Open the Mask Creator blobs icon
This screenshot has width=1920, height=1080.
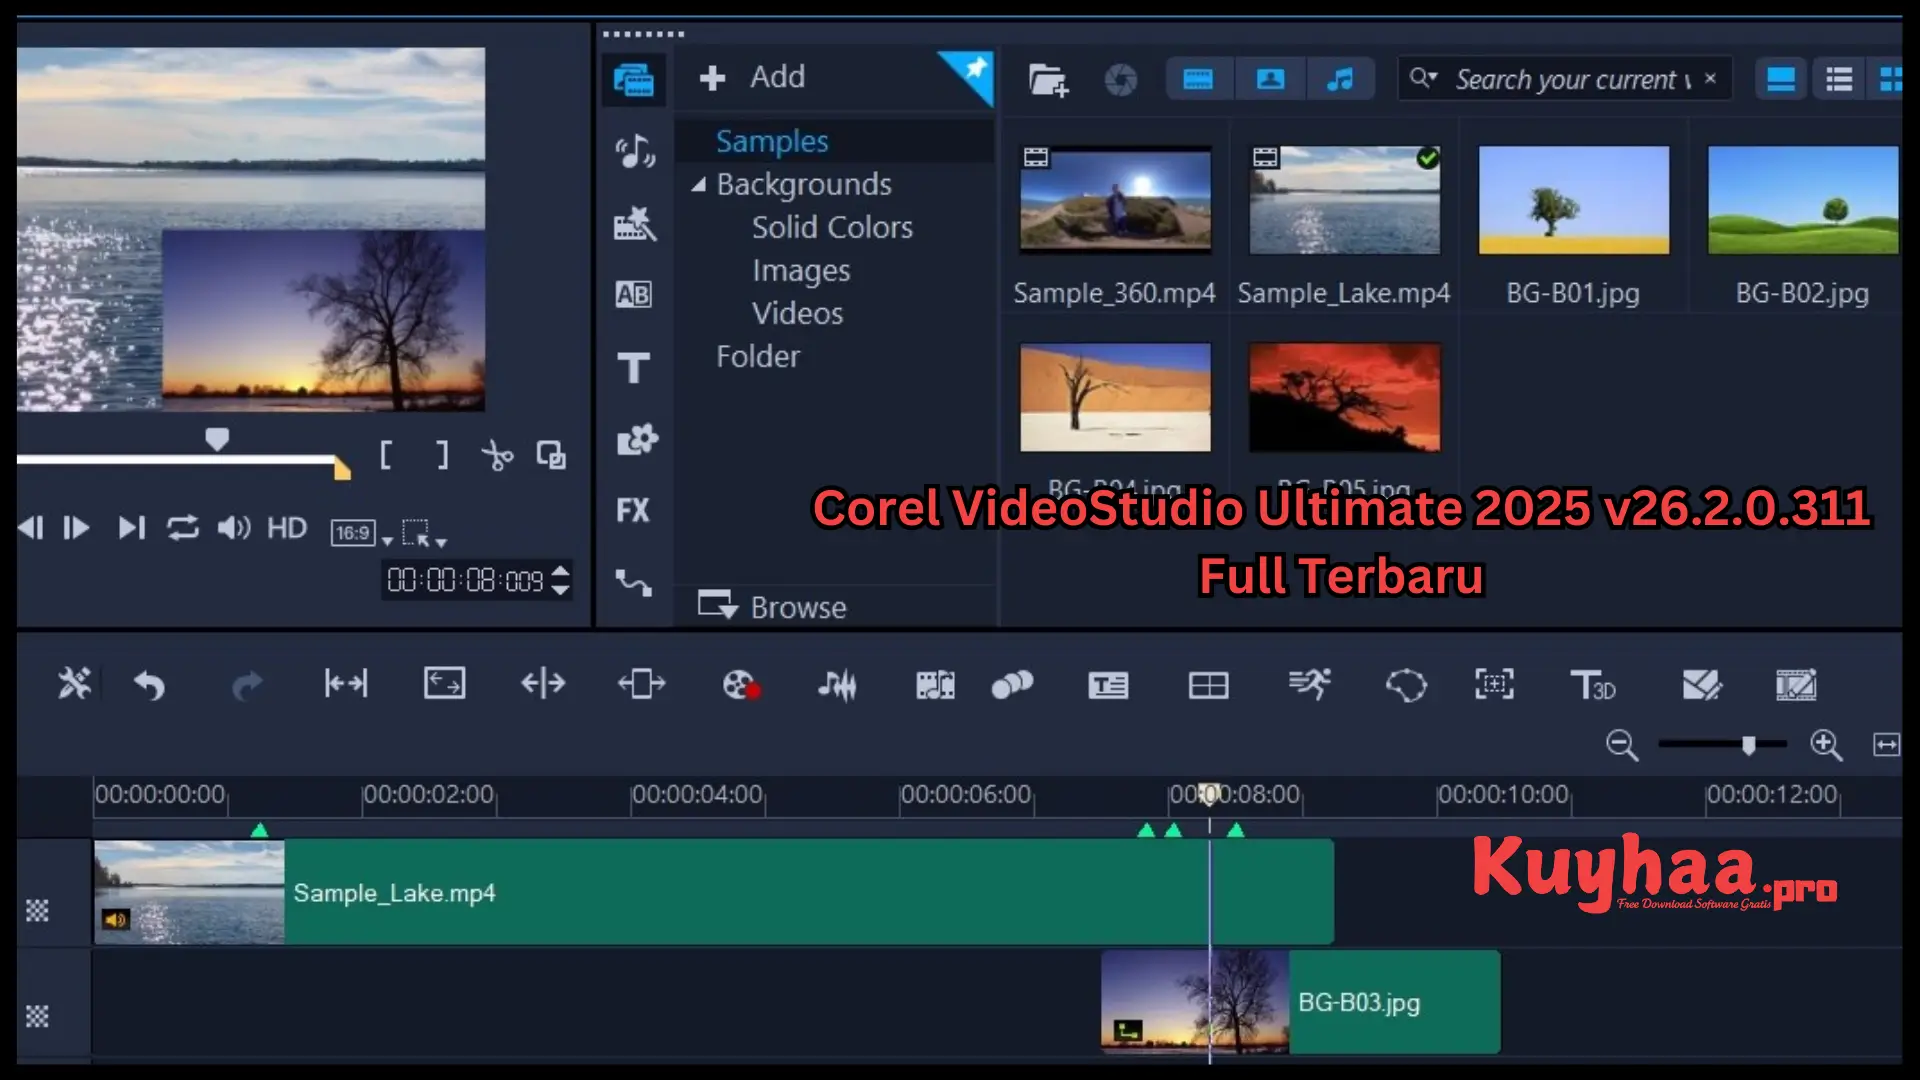click(1012, 685)
